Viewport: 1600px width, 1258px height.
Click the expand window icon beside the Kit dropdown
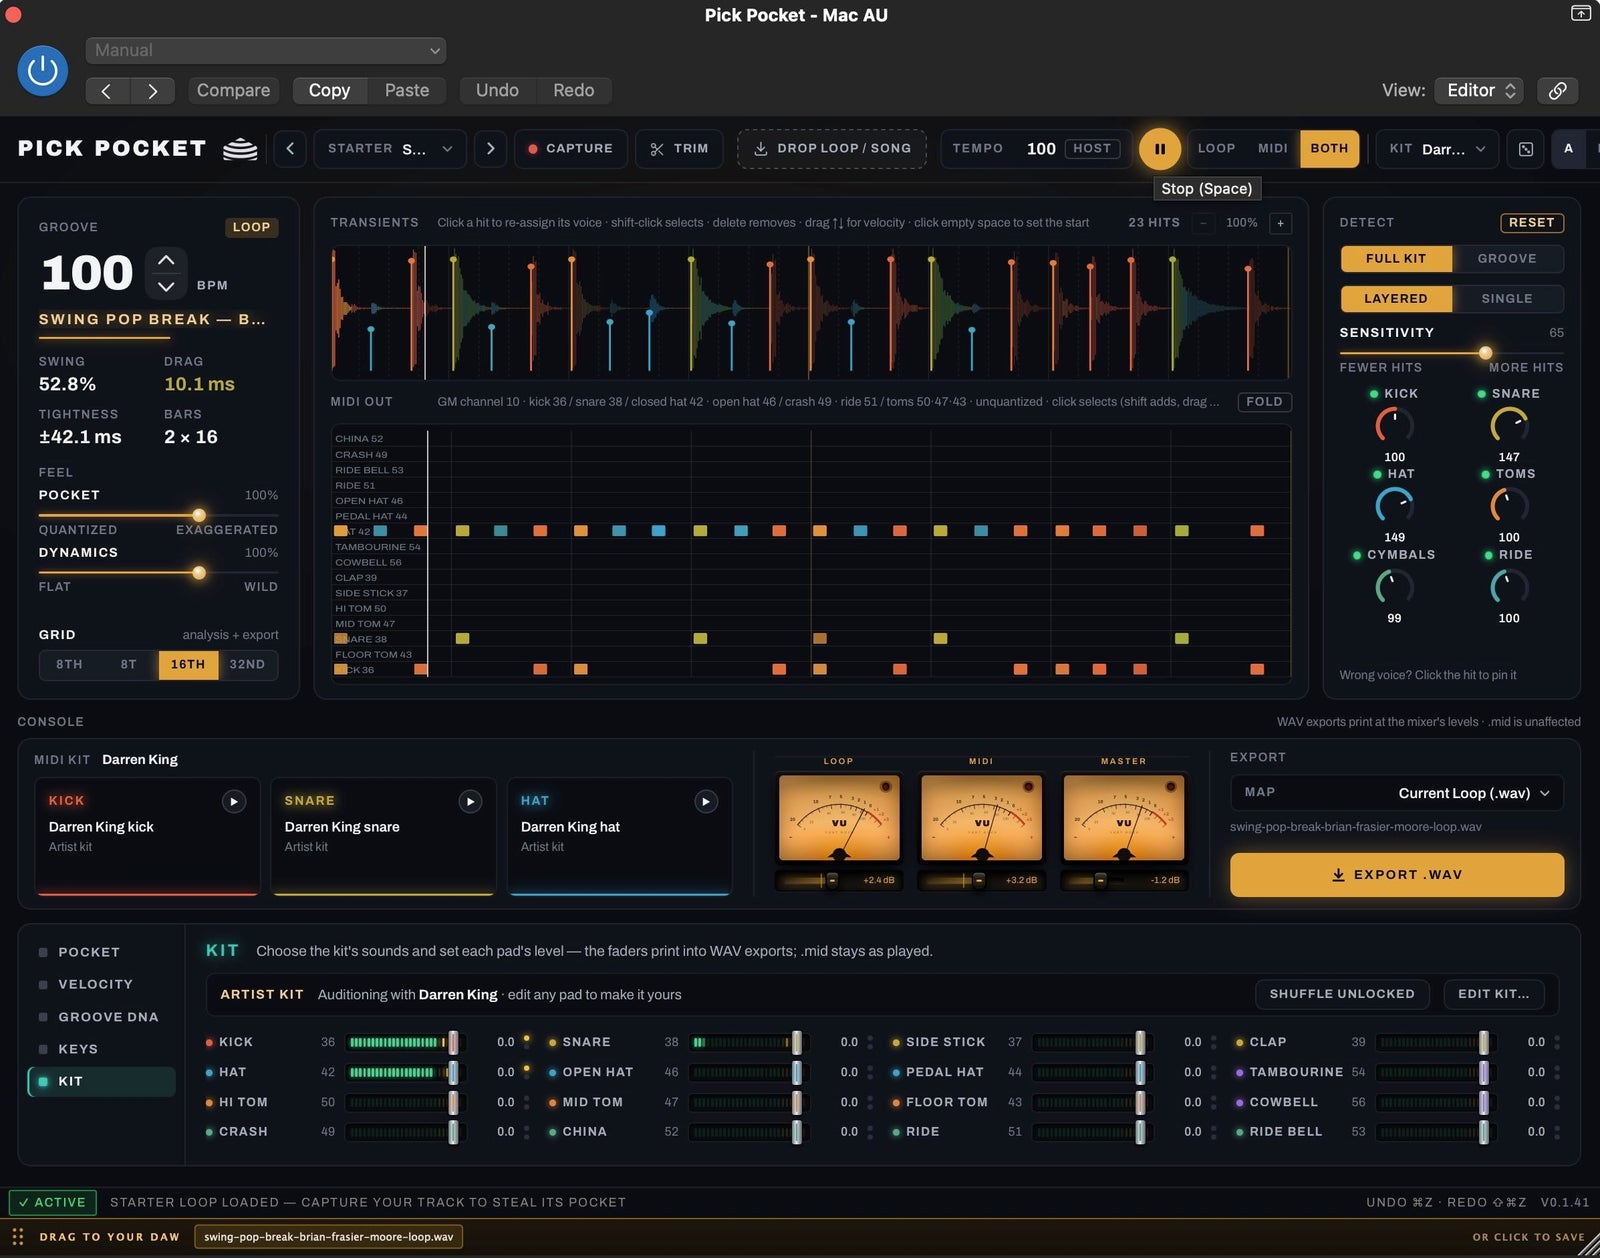(1526, 149)
